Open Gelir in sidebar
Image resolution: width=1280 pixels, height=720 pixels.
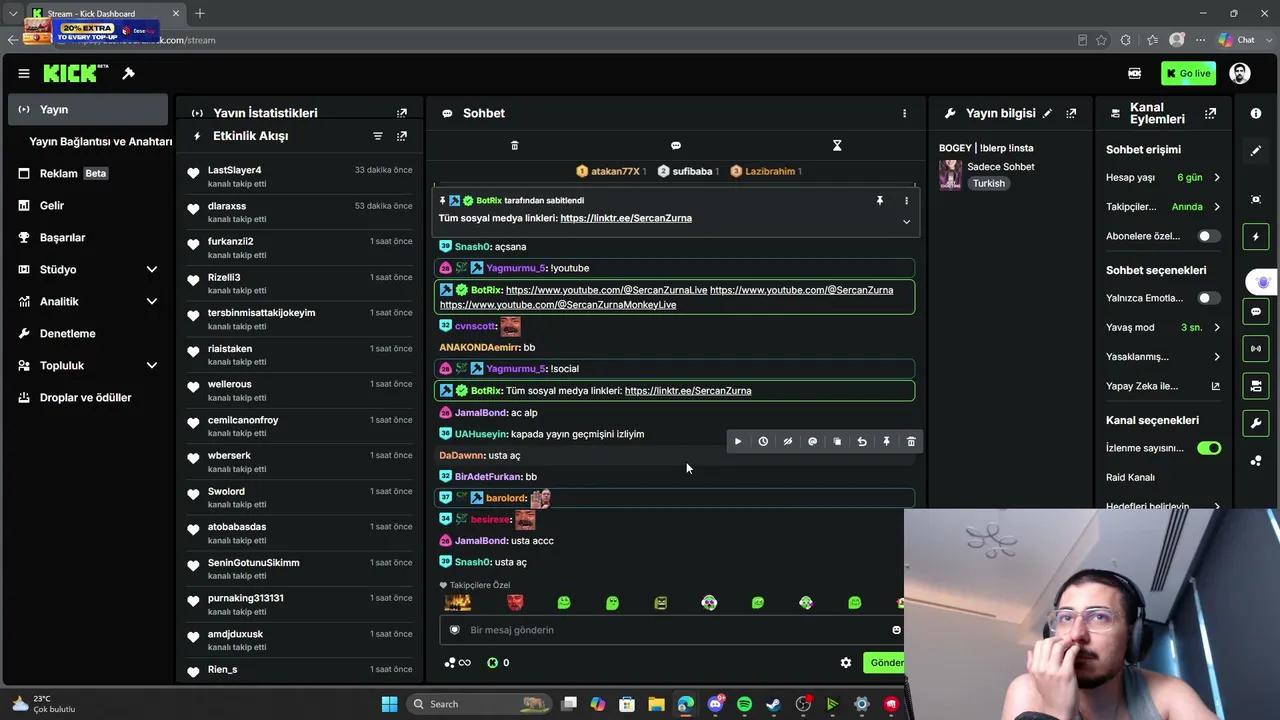tap(88, 206)
